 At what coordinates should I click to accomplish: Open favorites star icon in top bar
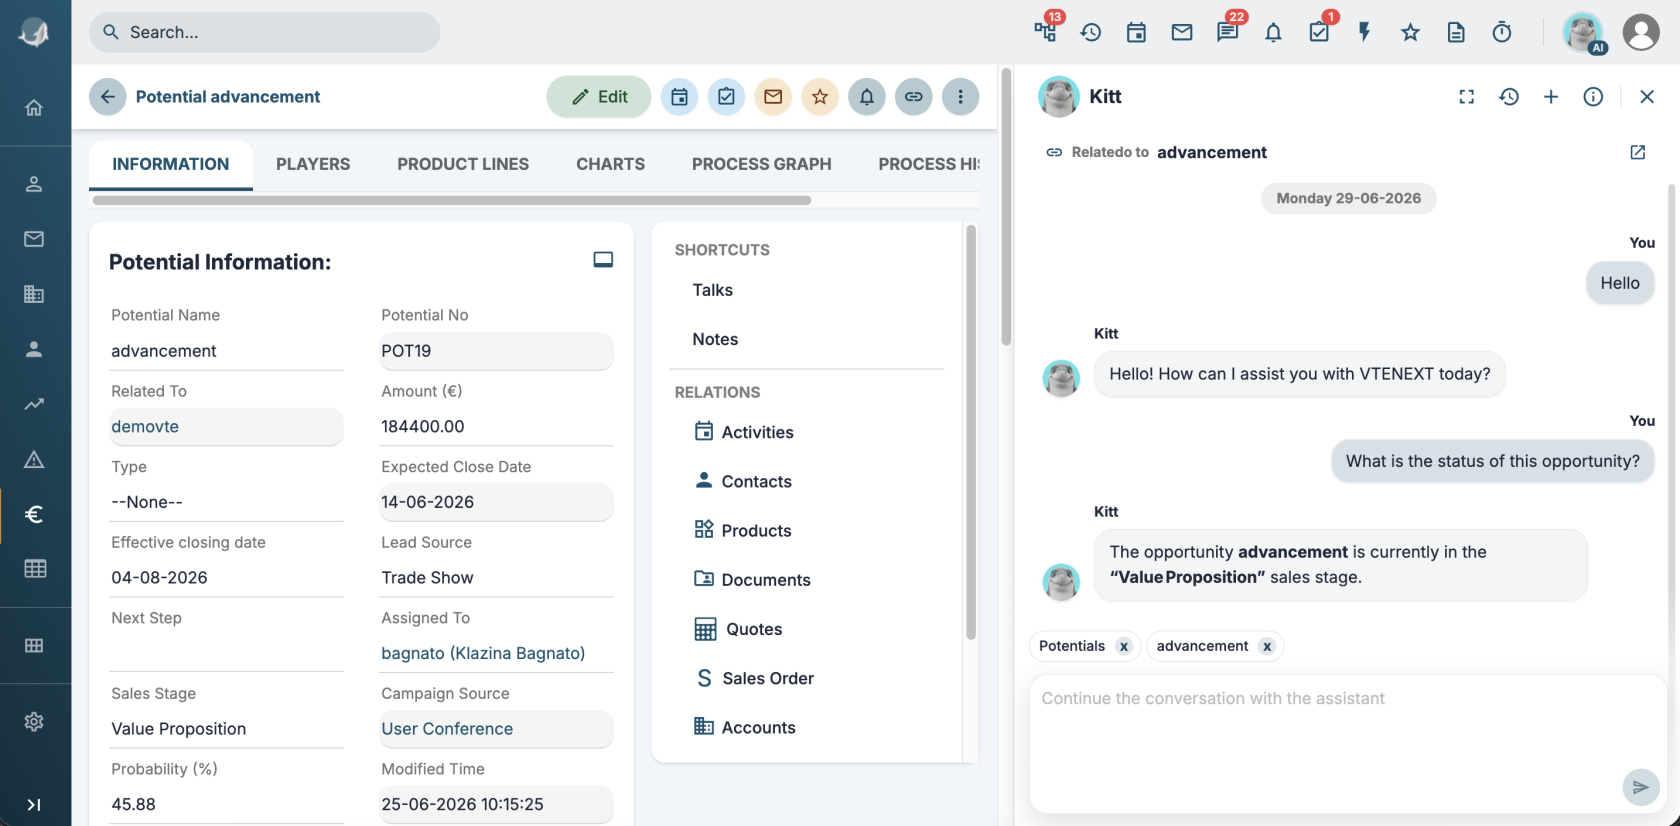[x=1410, y=32]
